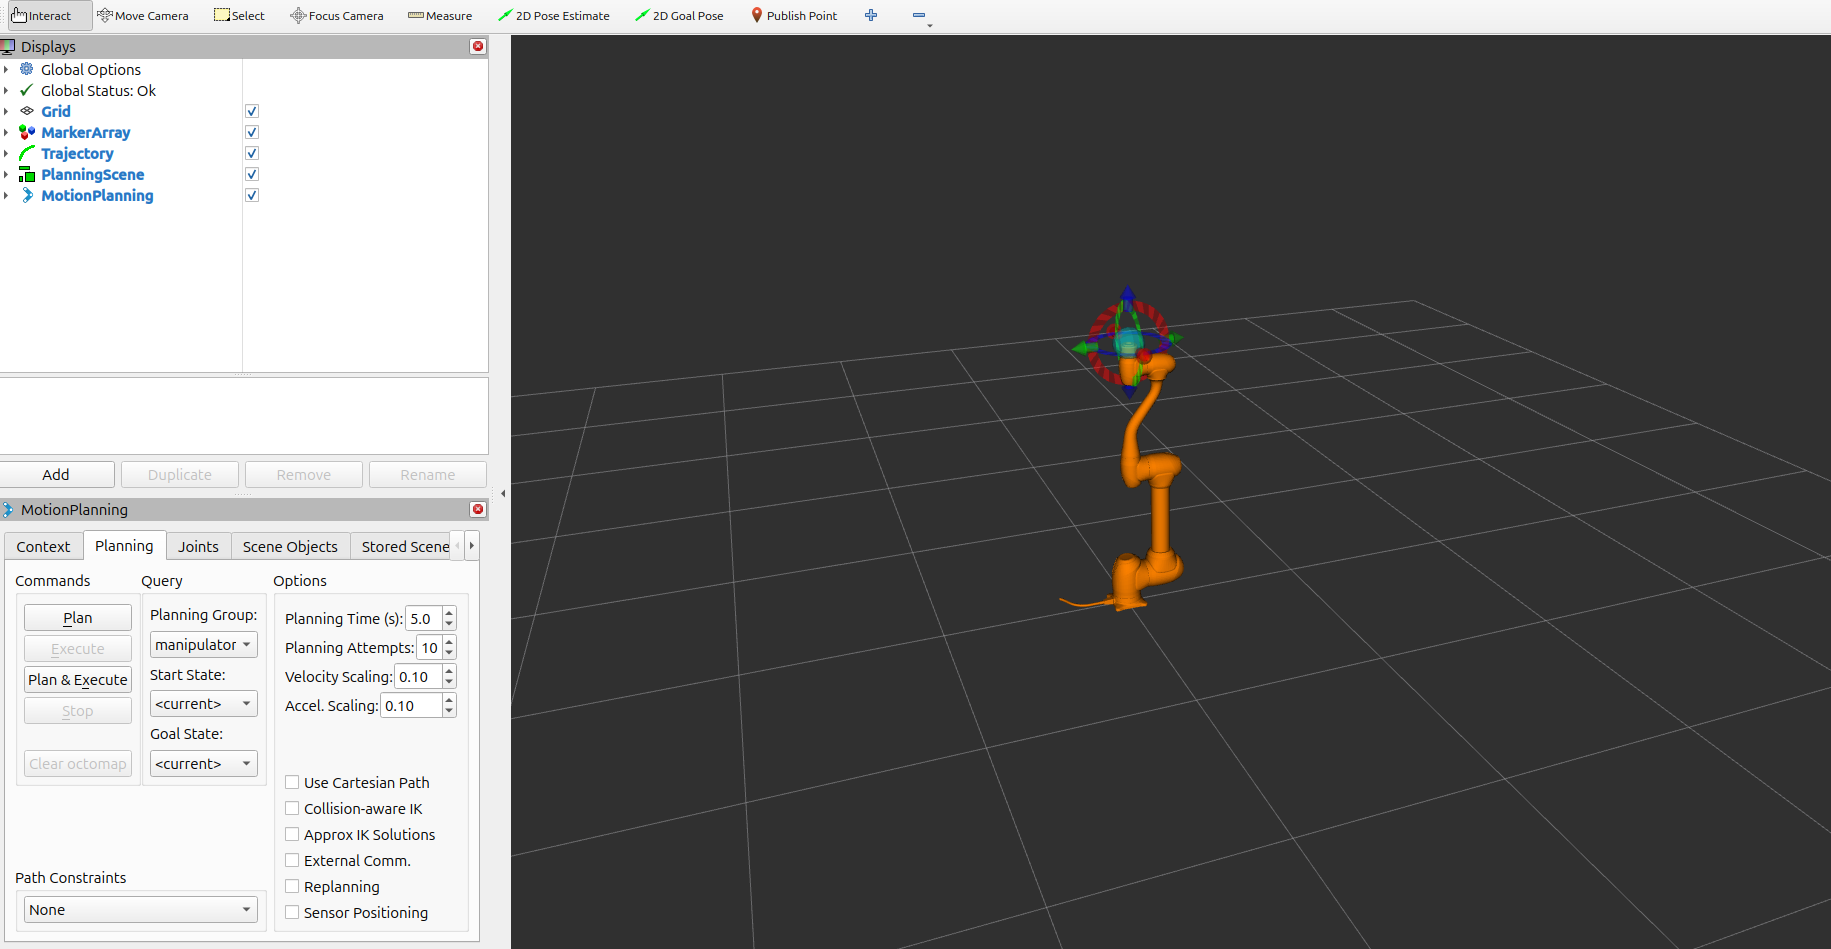Pick the Measure tool

tap(440, 15)
